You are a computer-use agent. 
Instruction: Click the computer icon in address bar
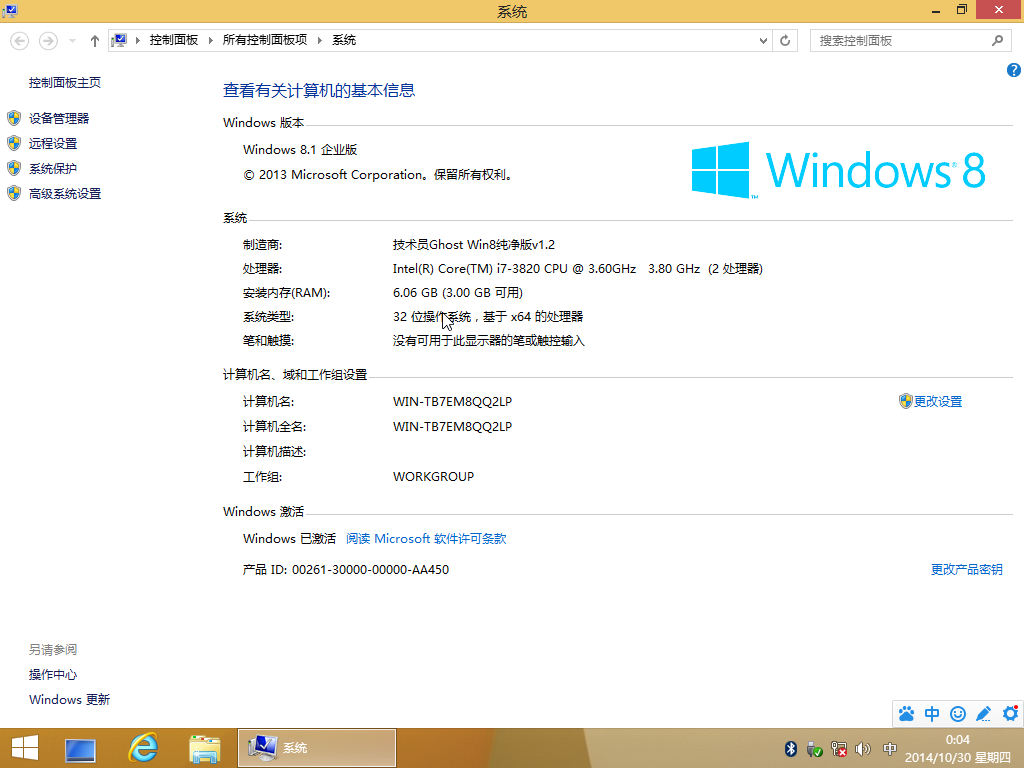pos(119,40)
